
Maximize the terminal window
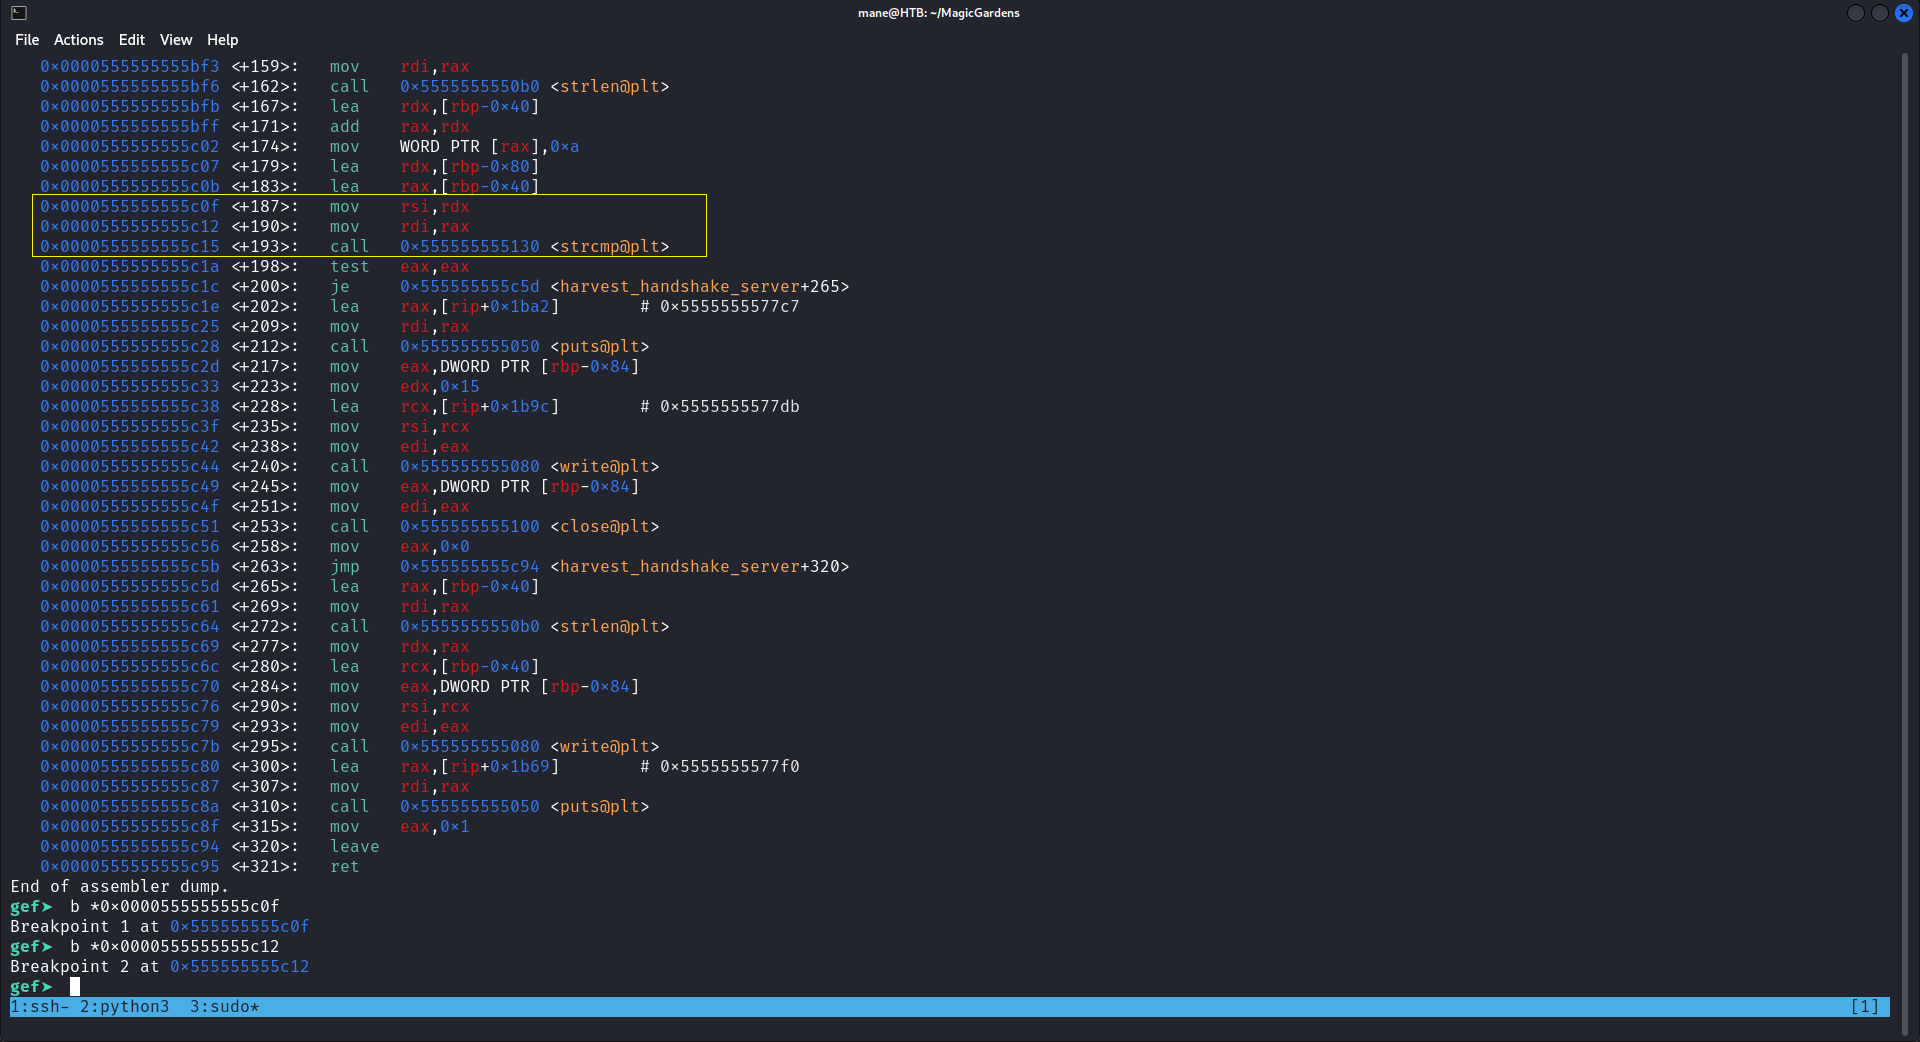coord(1880,13)
